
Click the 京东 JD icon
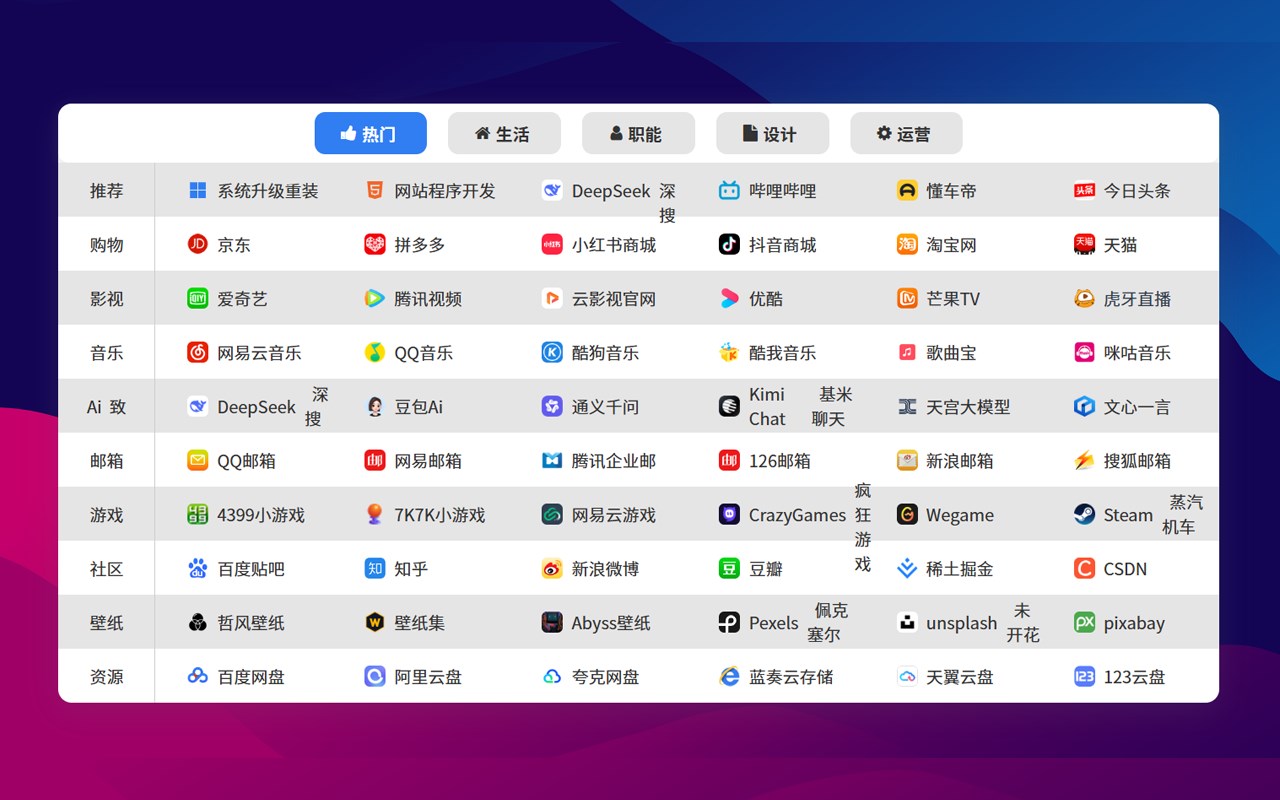[198, 244]
